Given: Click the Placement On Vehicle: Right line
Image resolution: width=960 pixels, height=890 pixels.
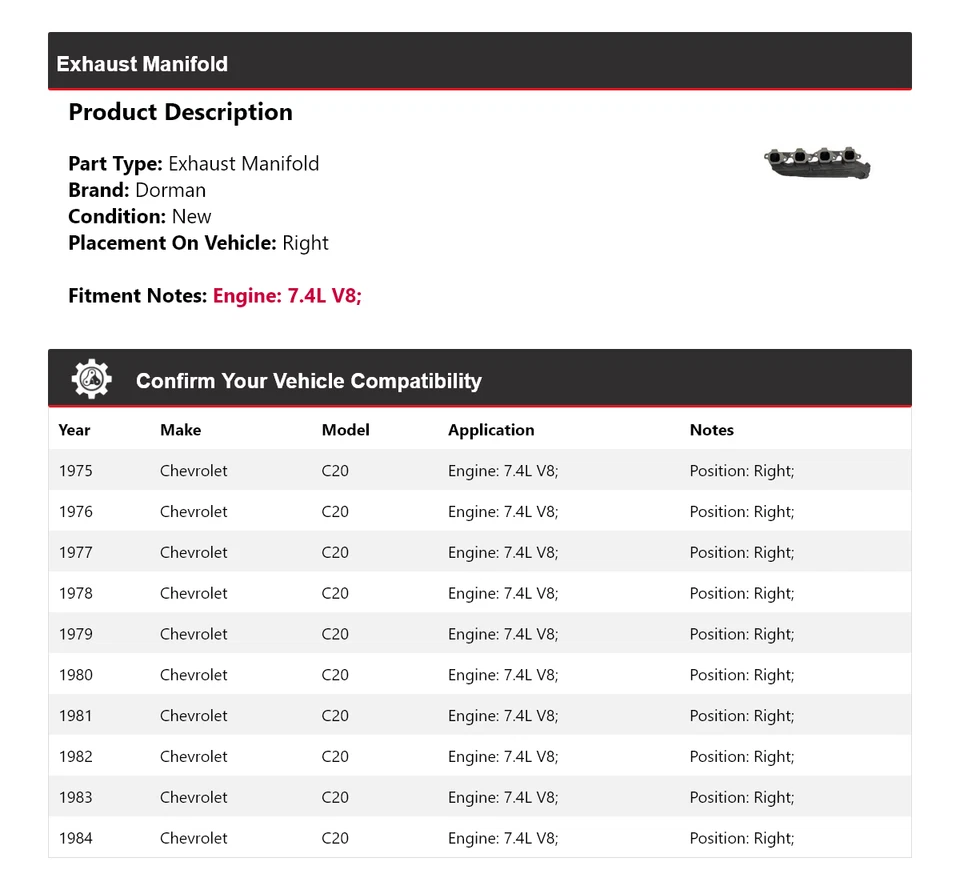Looking at the screenshot, I should [198, 243].
